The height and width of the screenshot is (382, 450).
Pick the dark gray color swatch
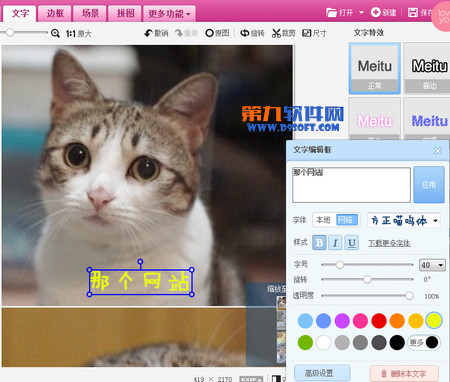(379, 342)
